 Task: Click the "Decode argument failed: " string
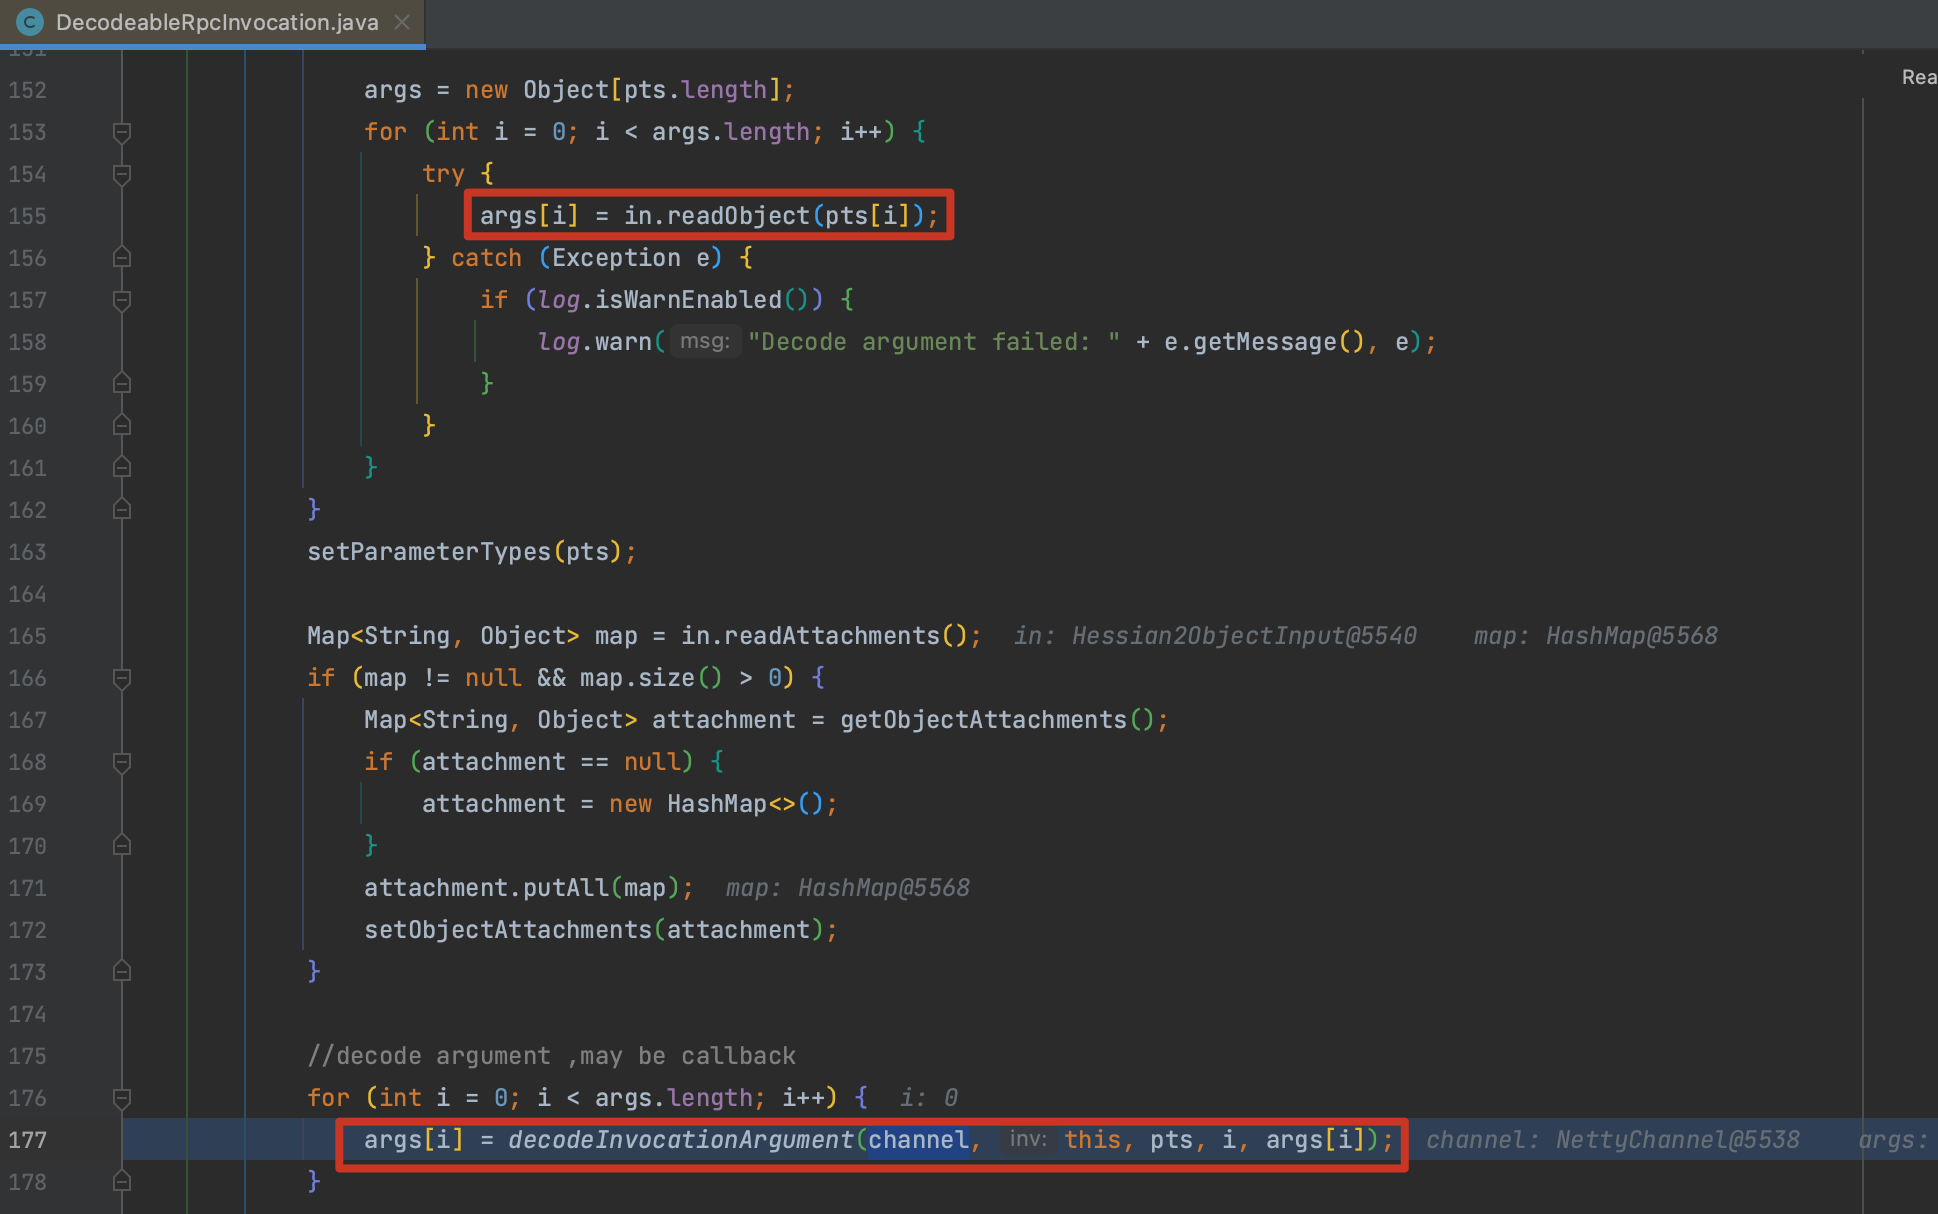coord(934,342)
